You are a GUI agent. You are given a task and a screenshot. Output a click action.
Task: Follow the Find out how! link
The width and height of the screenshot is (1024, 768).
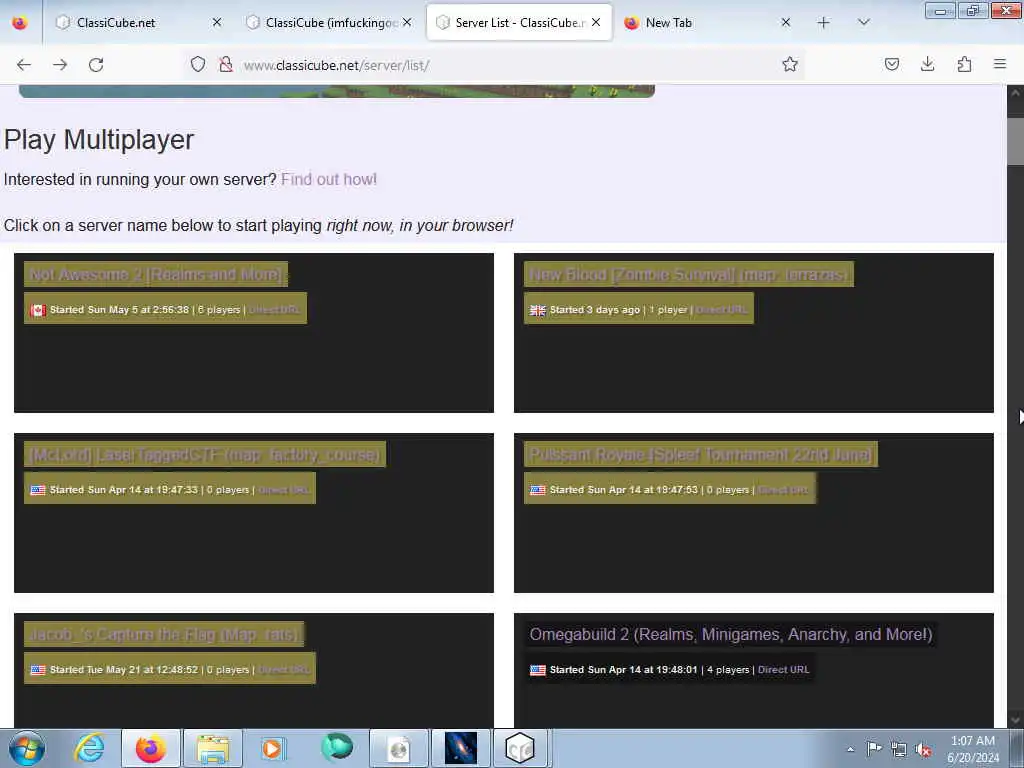[x=328, y=179]
